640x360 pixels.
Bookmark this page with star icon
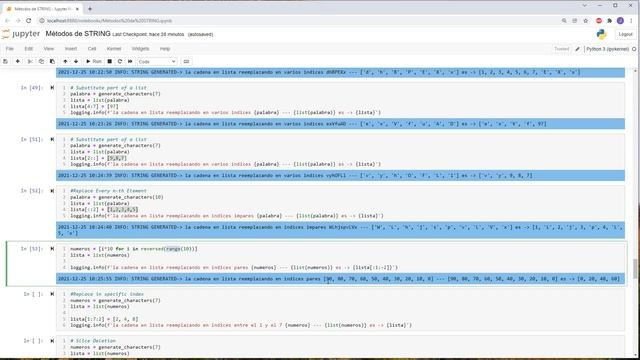(x=586, y=20)
